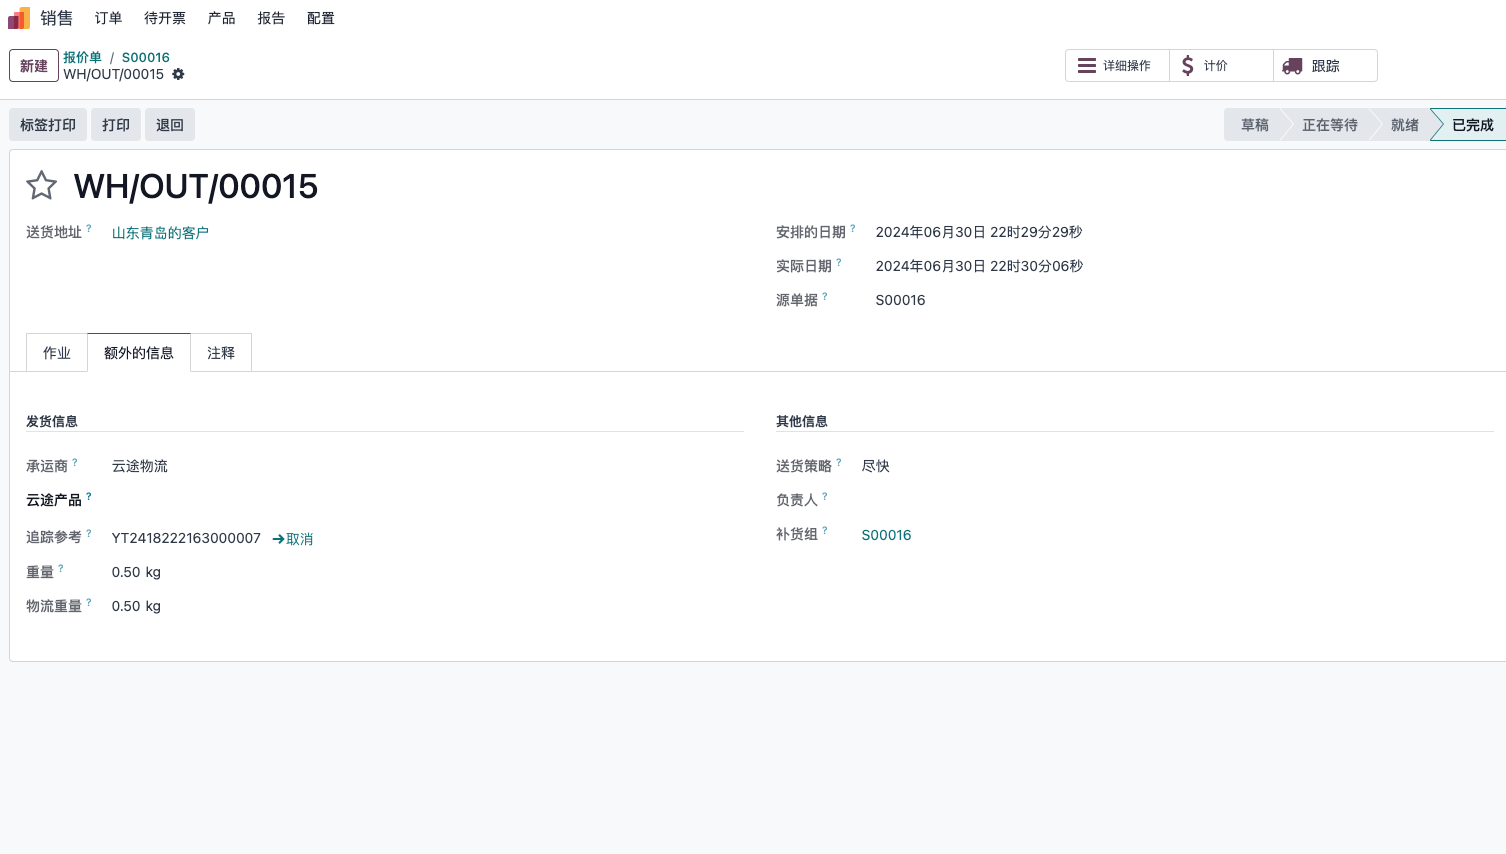Show help tooltip for 安排的日期
This screenshot has height=854, width=1506.
(853, 228)
